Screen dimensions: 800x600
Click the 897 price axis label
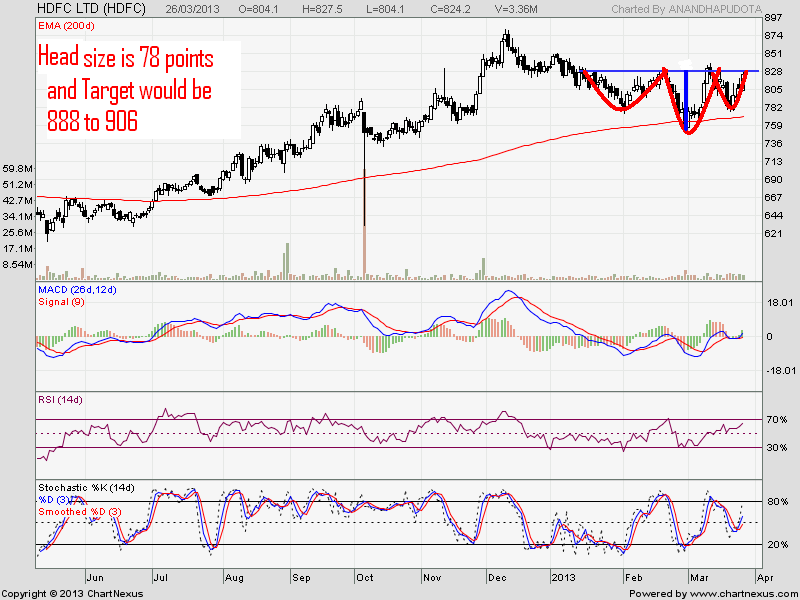773,18
